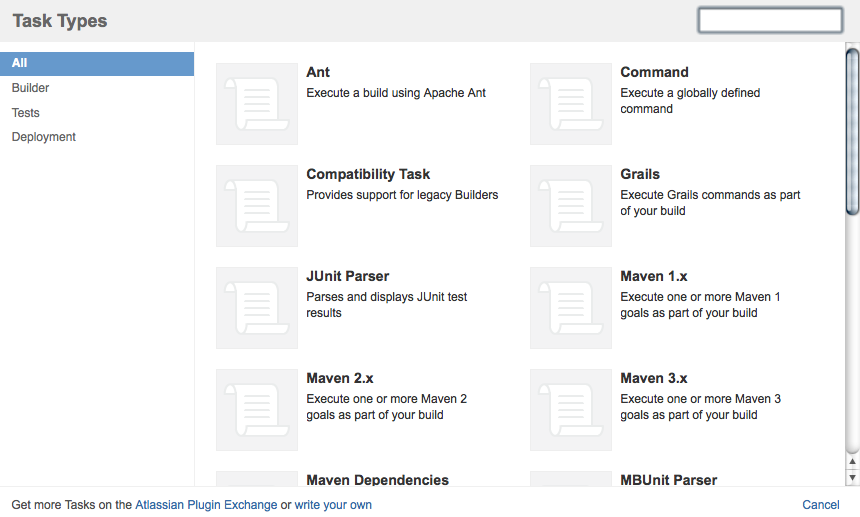This screenshot has width=860, height=517.
Task: Select the Compatibility Task icon
Action: [257, 206]
